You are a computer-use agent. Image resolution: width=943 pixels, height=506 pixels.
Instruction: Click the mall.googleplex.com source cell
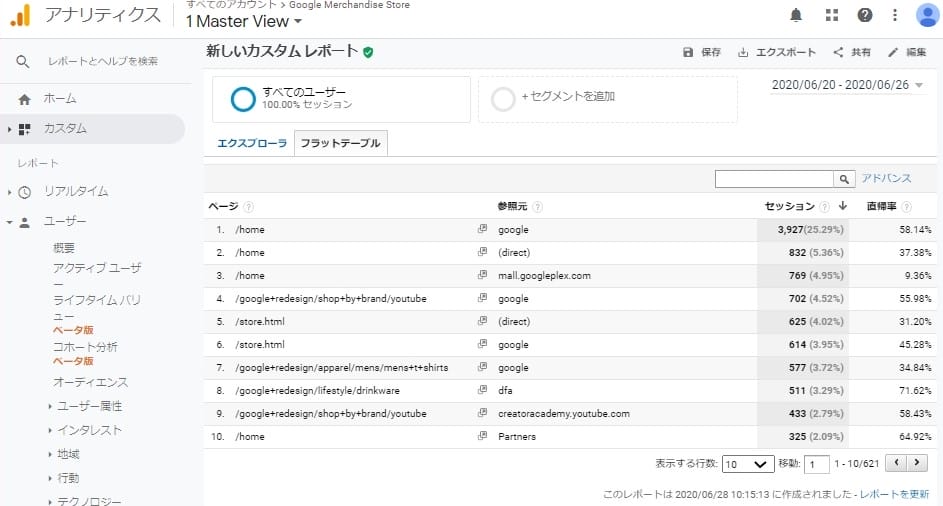(x=544, y=276)
